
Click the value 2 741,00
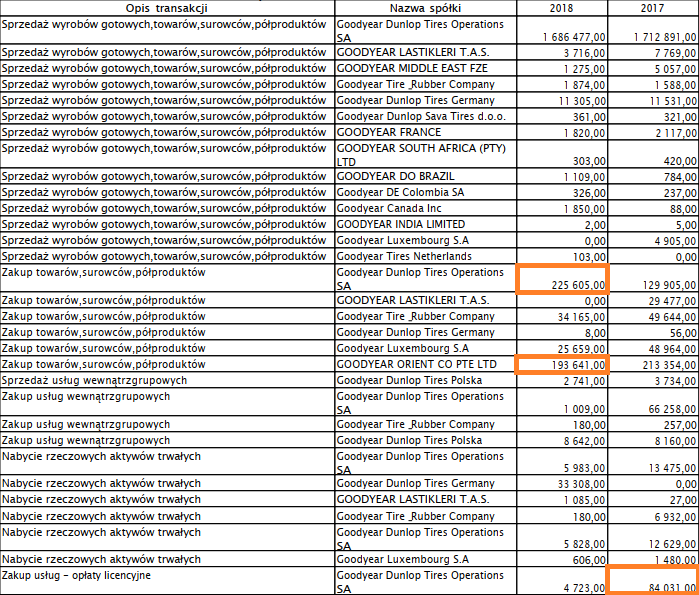coord(584,382)
